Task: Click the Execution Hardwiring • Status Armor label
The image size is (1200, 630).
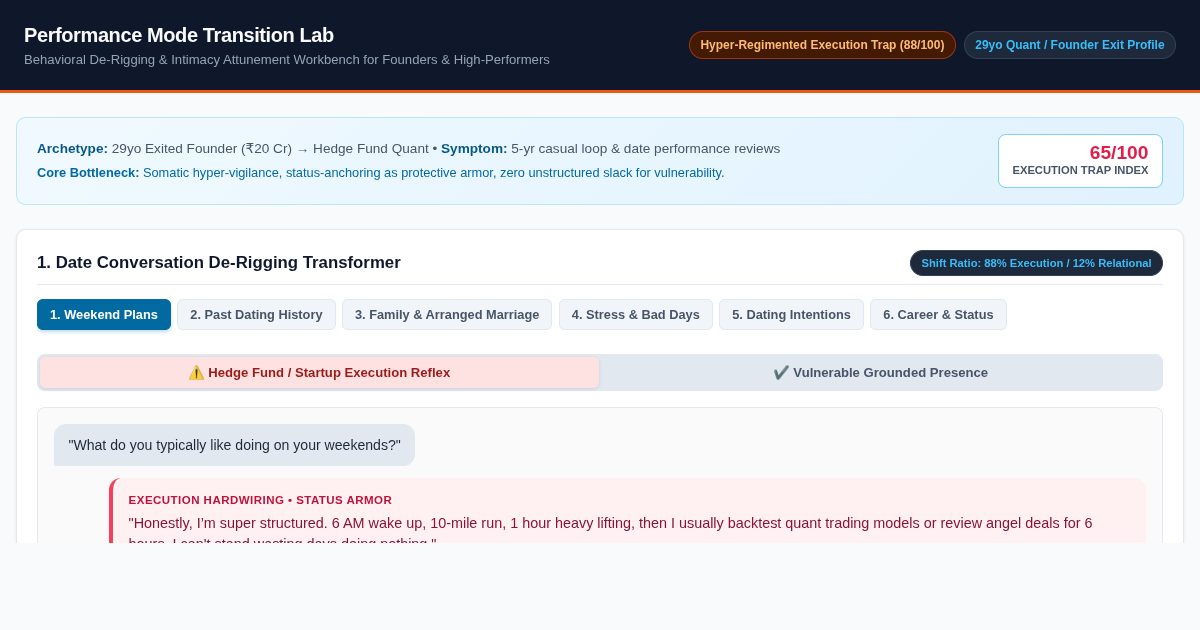Action: (260, 500)
